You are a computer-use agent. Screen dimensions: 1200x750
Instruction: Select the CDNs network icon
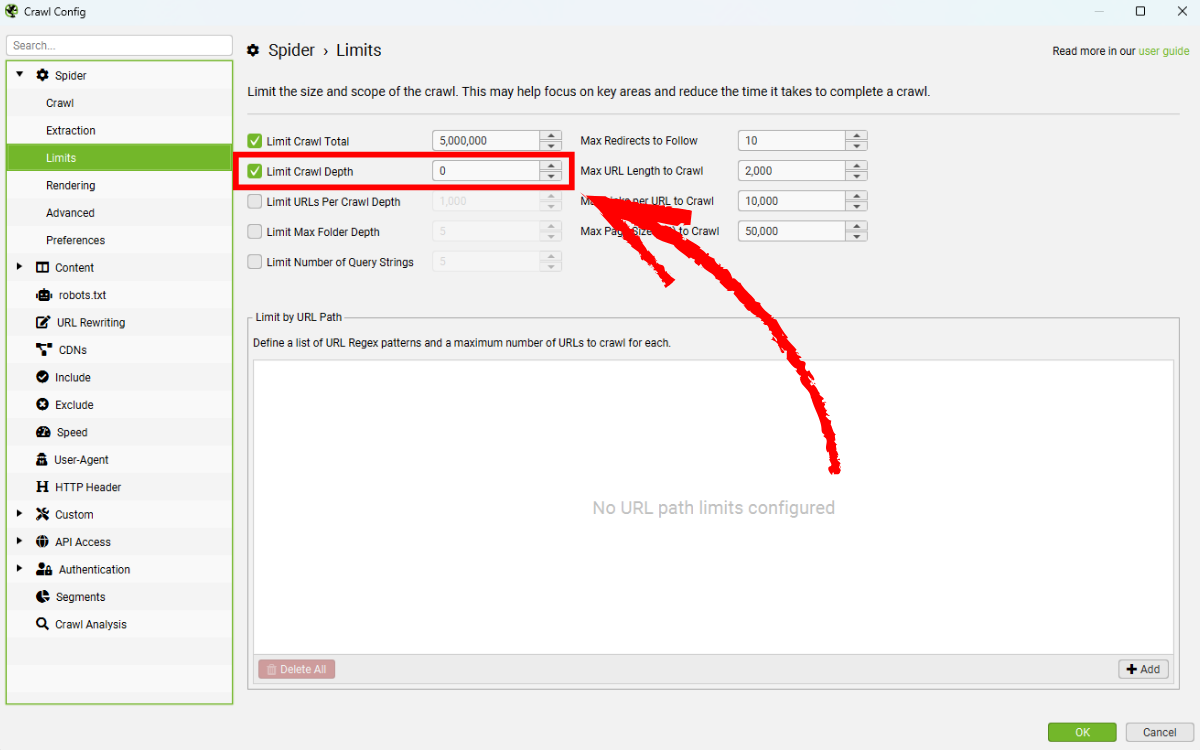(x=43, y=350)
